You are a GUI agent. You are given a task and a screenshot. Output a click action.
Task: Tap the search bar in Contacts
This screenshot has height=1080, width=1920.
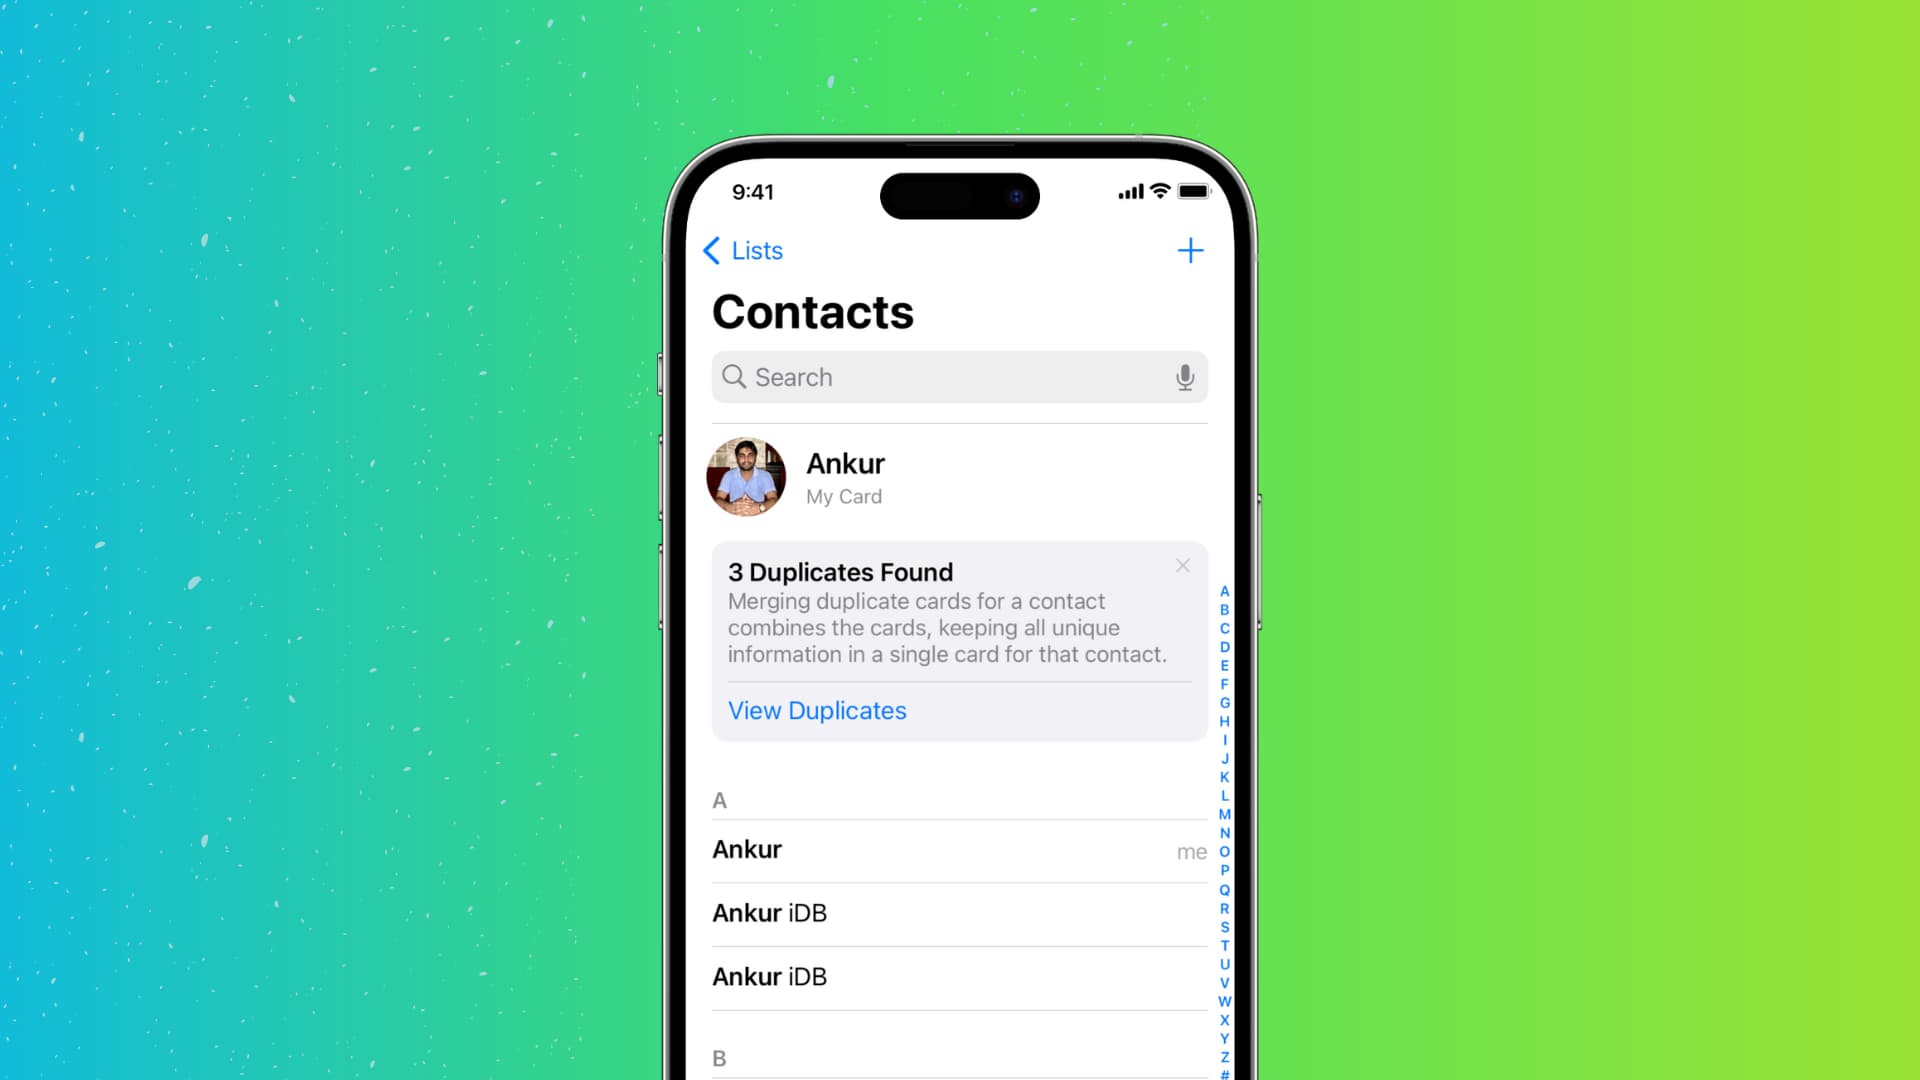pos(959,376)
